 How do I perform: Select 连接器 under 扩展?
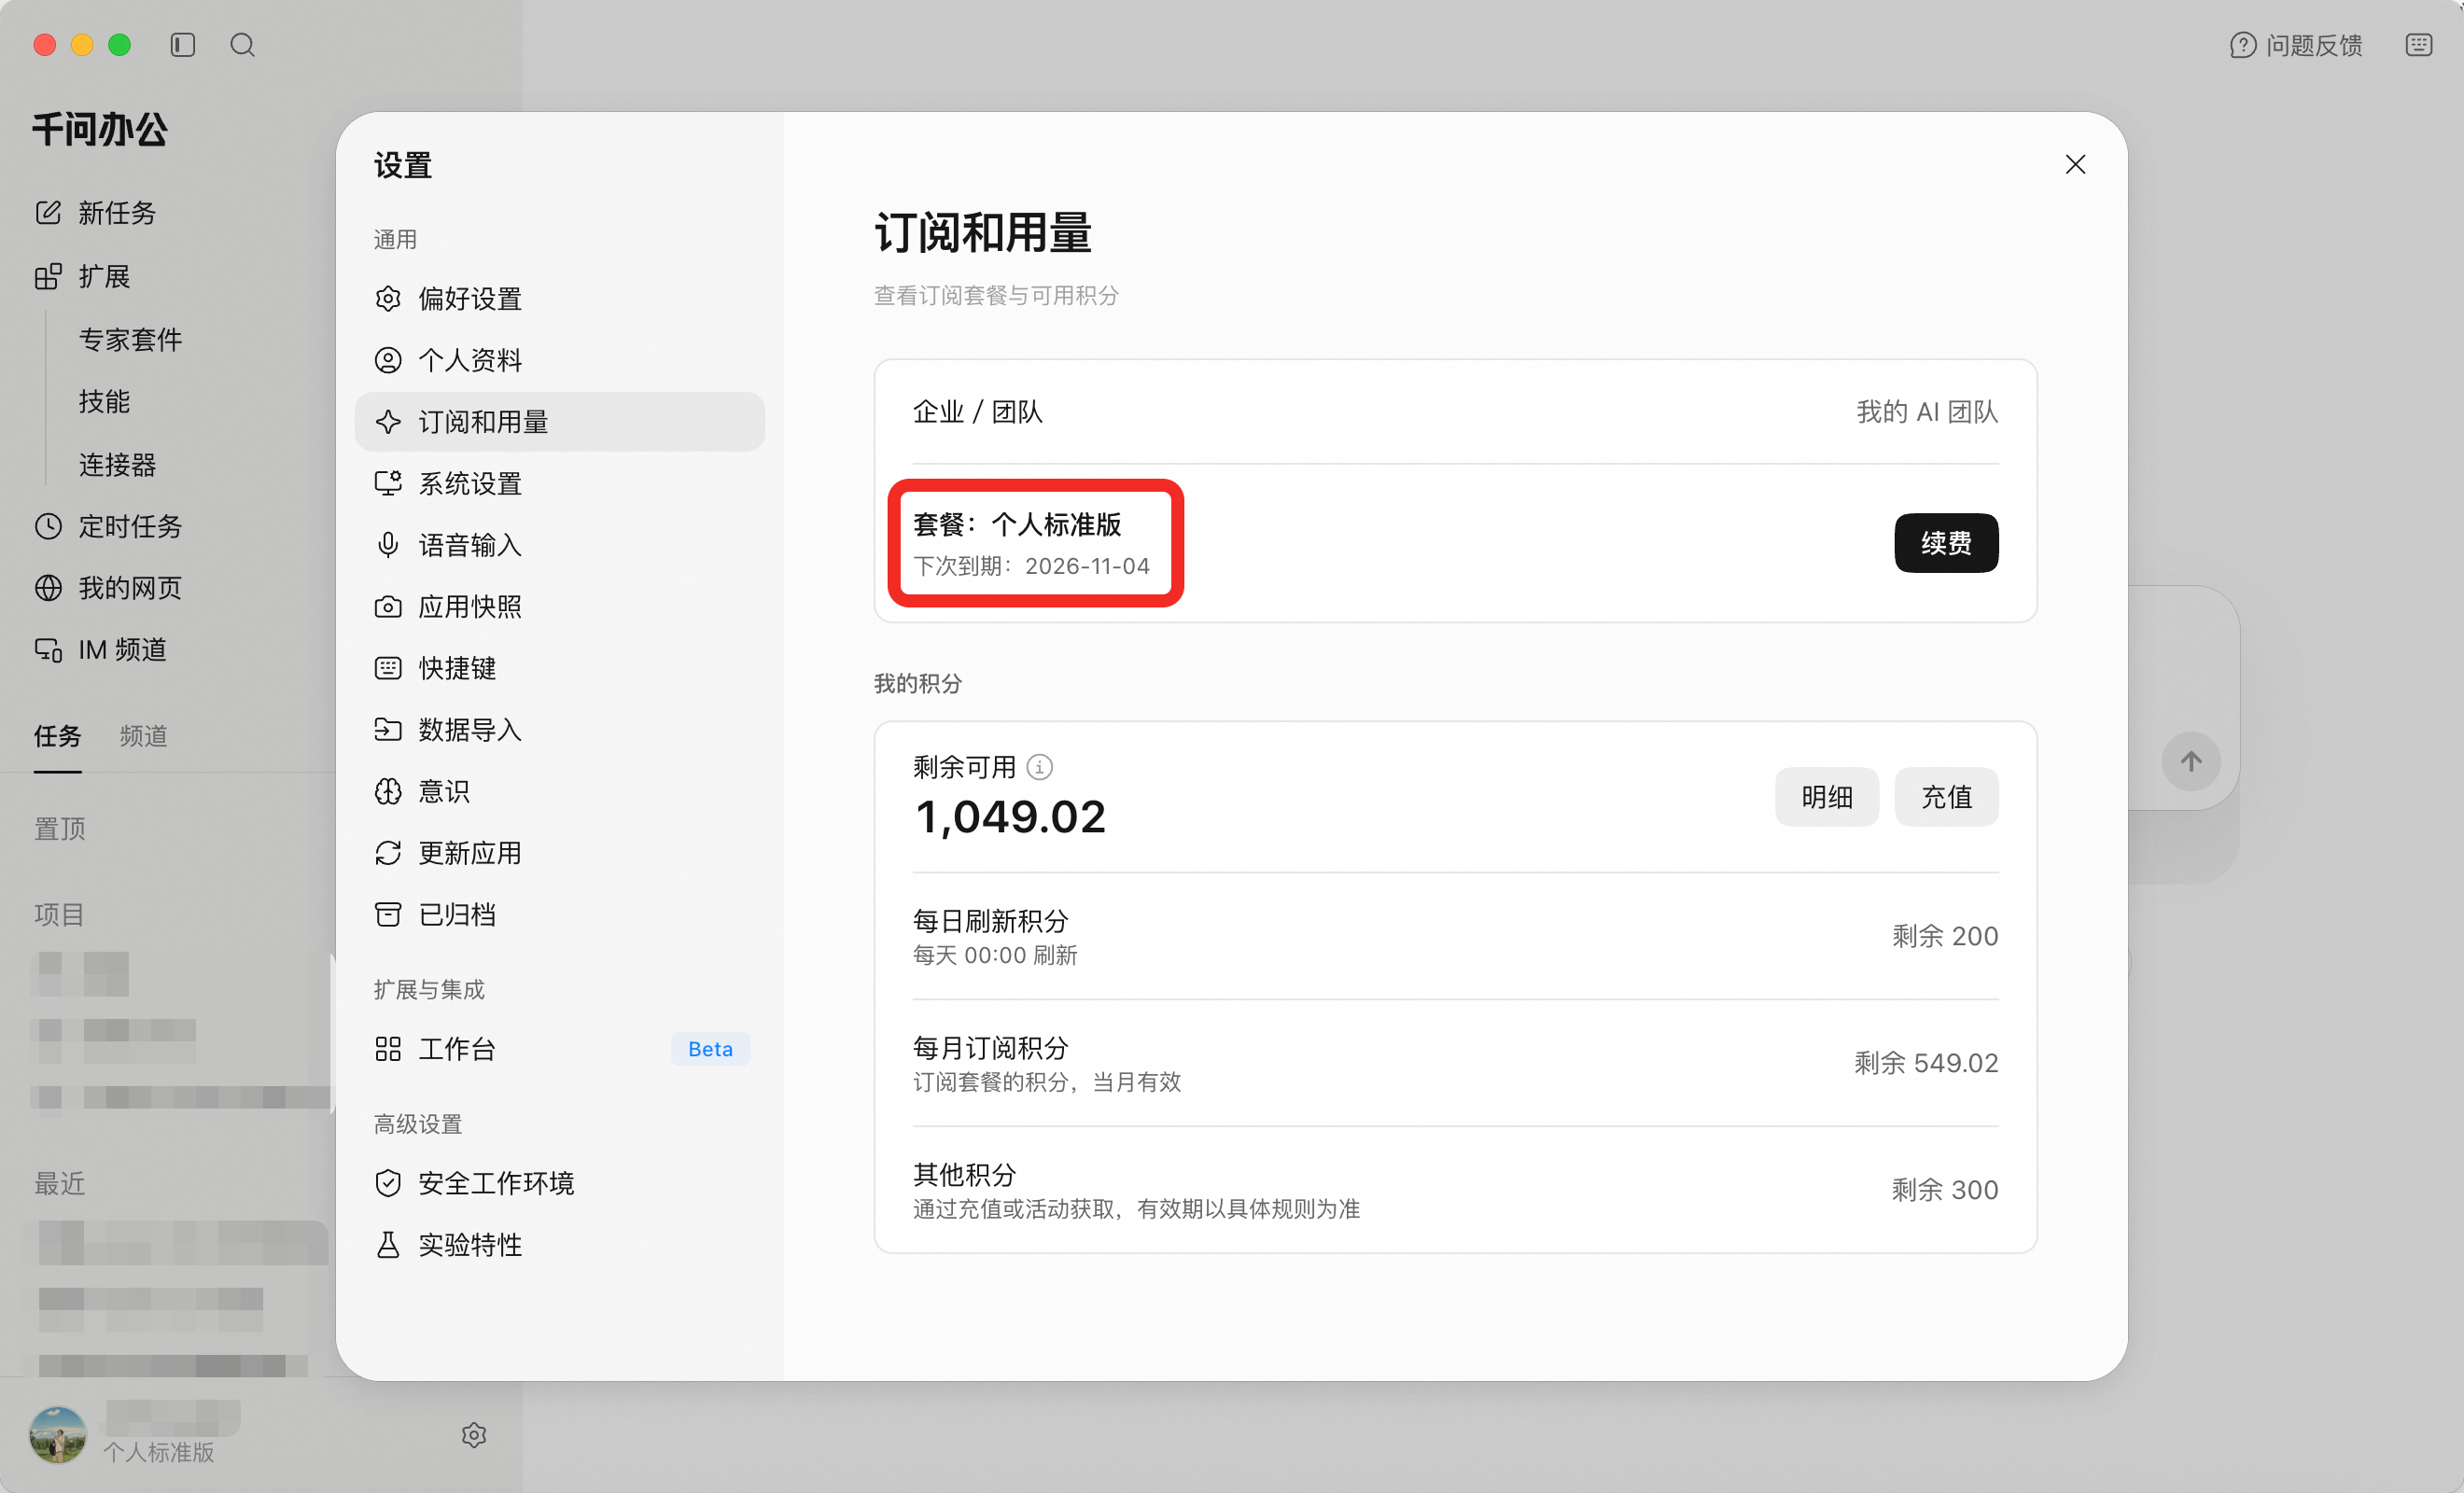click(117, 465)
